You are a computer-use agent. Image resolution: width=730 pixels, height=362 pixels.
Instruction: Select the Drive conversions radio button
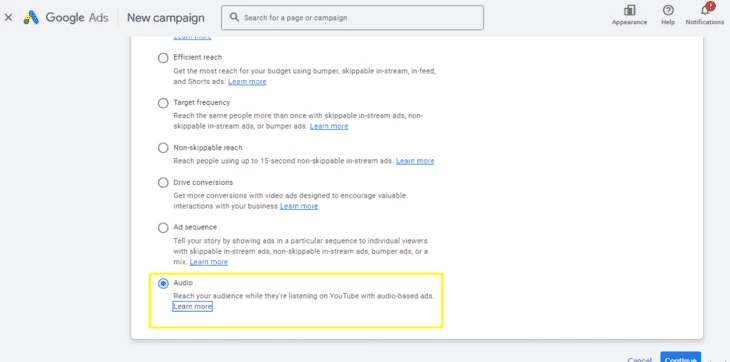(163, 182)
